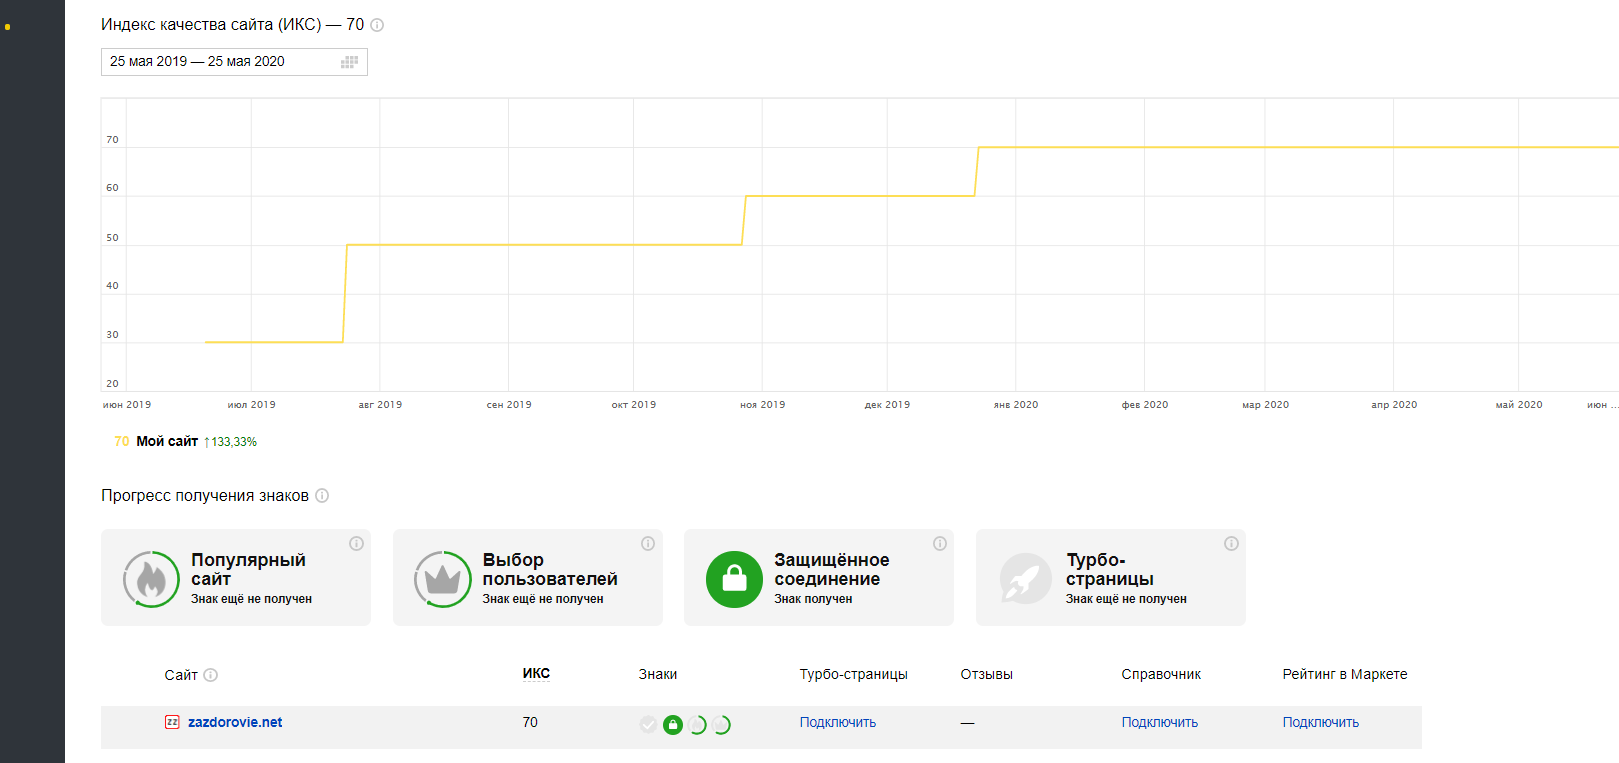Click the янв 2020 label on chart axis
This screenshot has height=763, width=1619.
coord(1016,405)
